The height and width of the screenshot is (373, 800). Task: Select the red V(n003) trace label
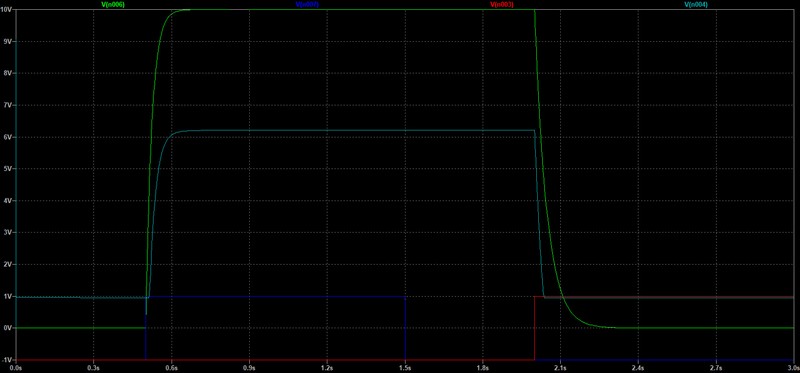point(502,4)
